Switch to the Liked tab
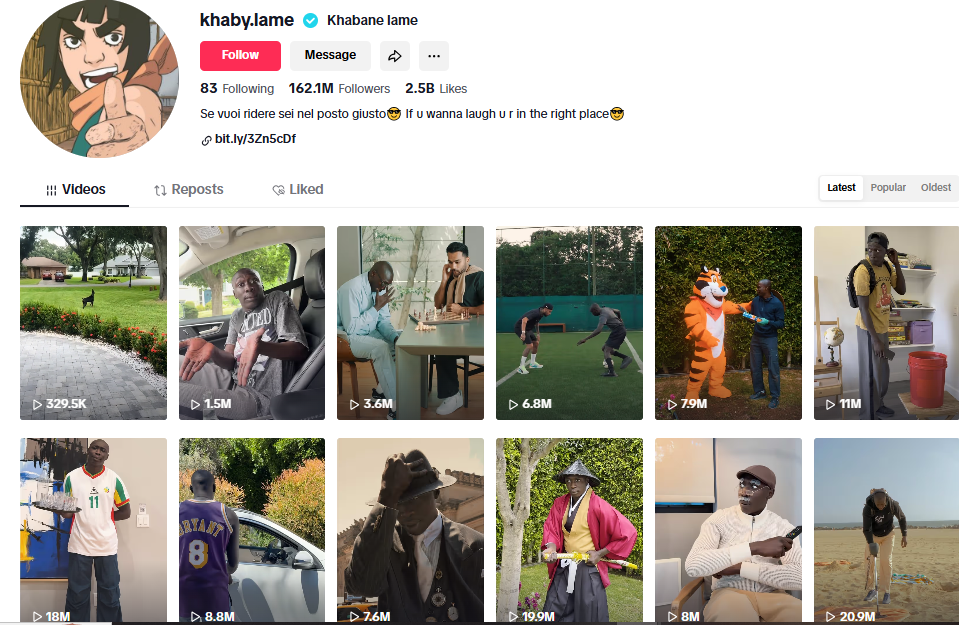The width and height of the screenshot is (964, 632). click(298, 189)
